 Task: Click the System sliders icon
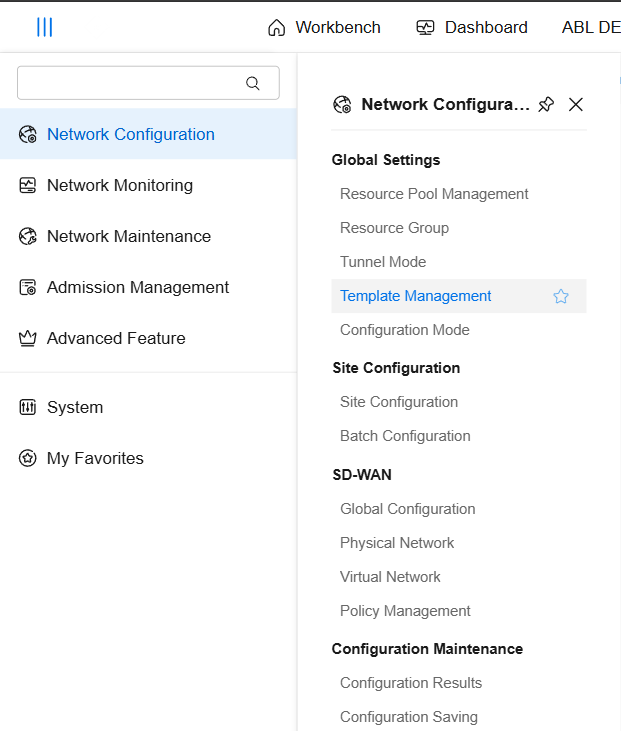(x=28, y=407)
